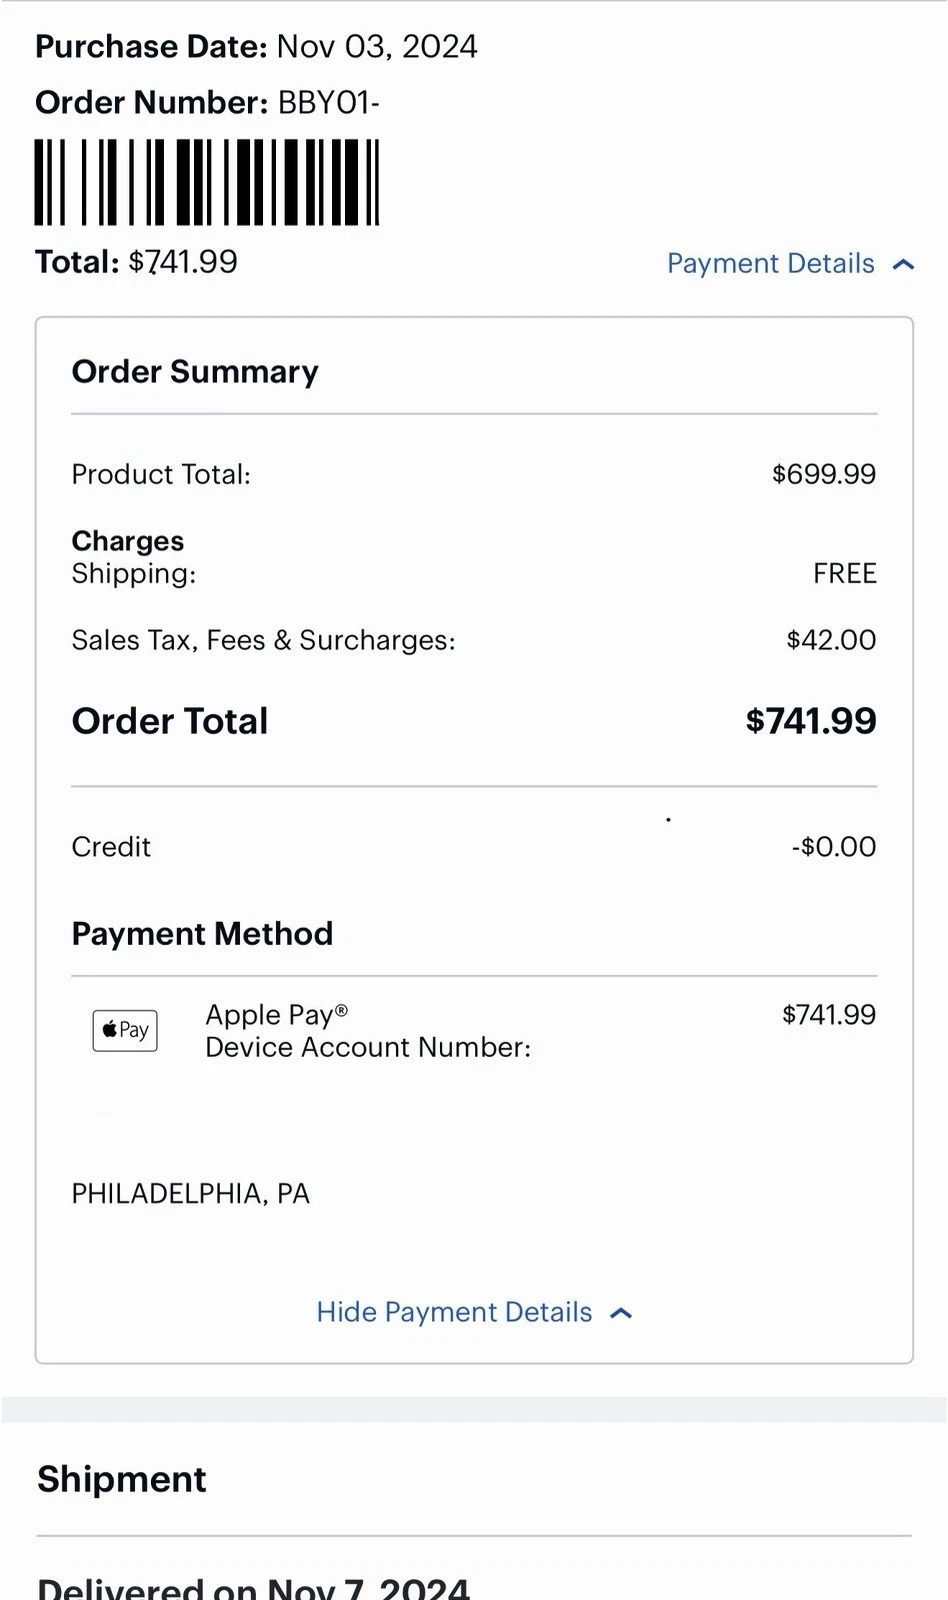Click the bold Order Total label
948x1600 pixels.
pos(170,721)
